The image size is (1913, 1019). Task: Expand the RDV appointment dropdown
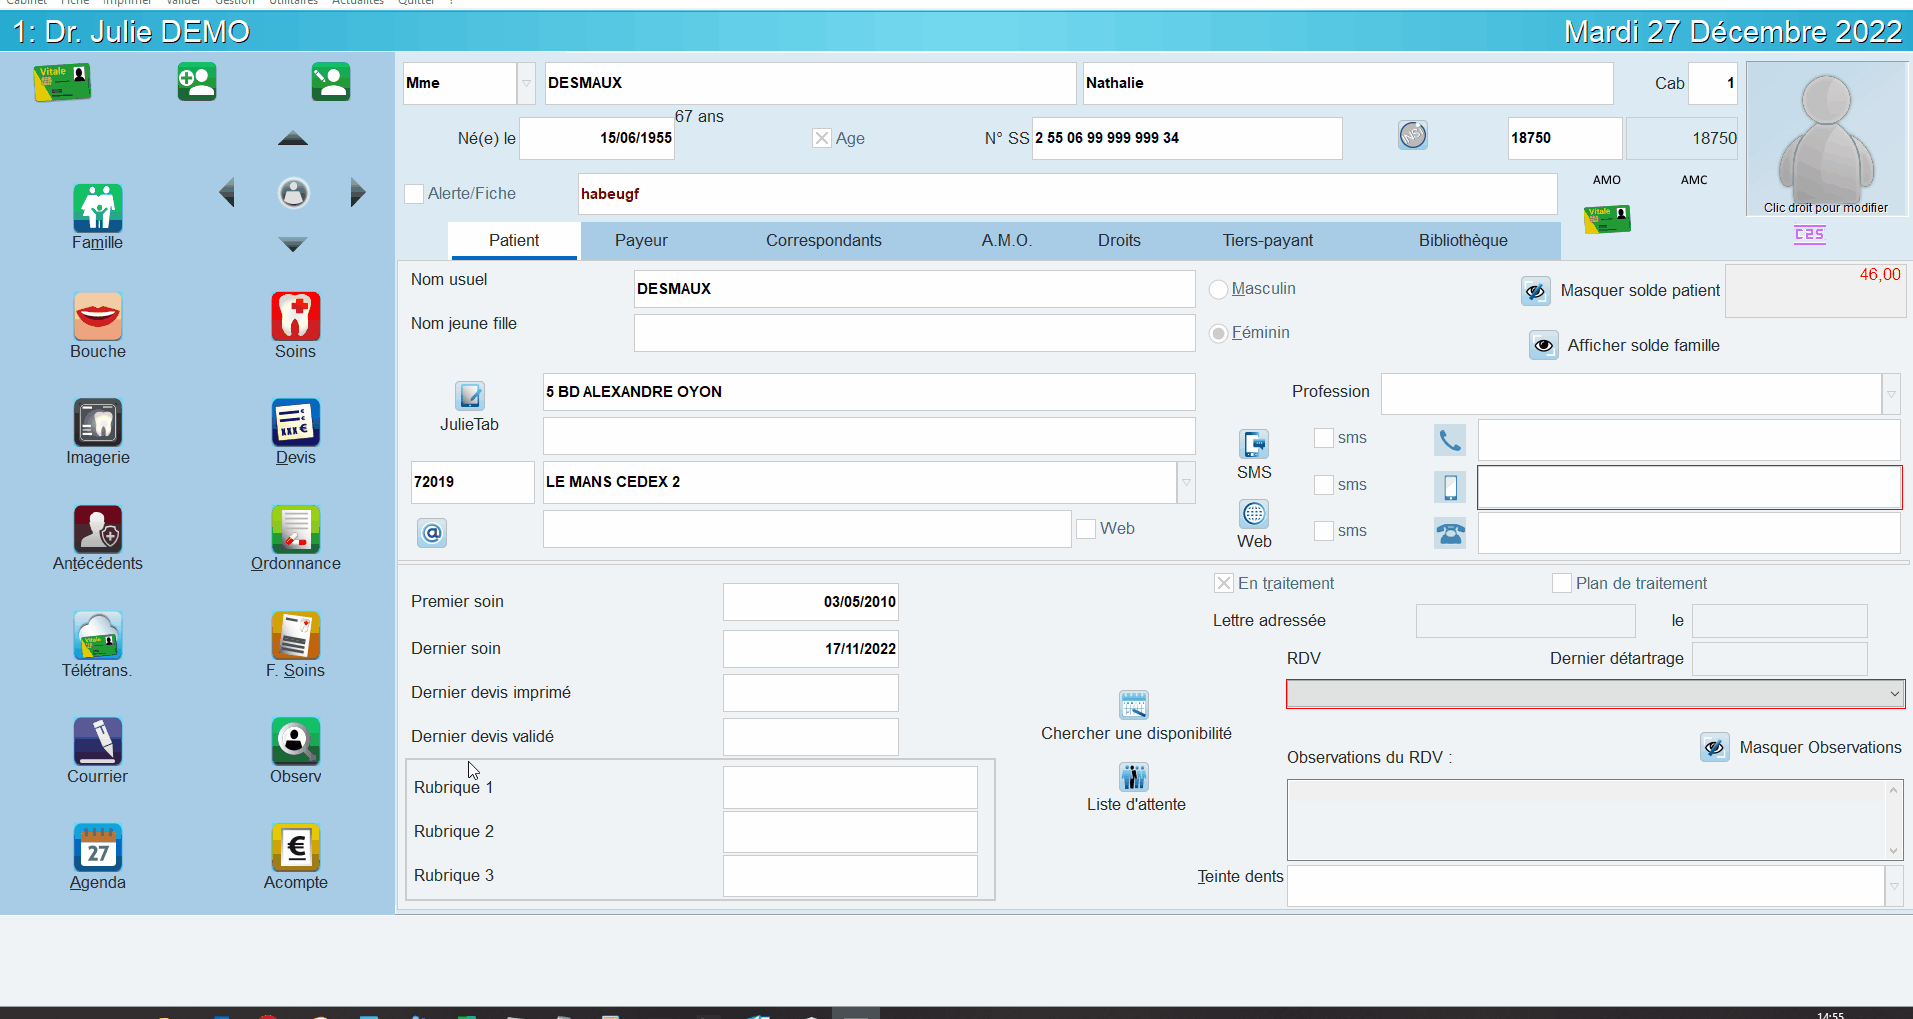pos(1894,694)
